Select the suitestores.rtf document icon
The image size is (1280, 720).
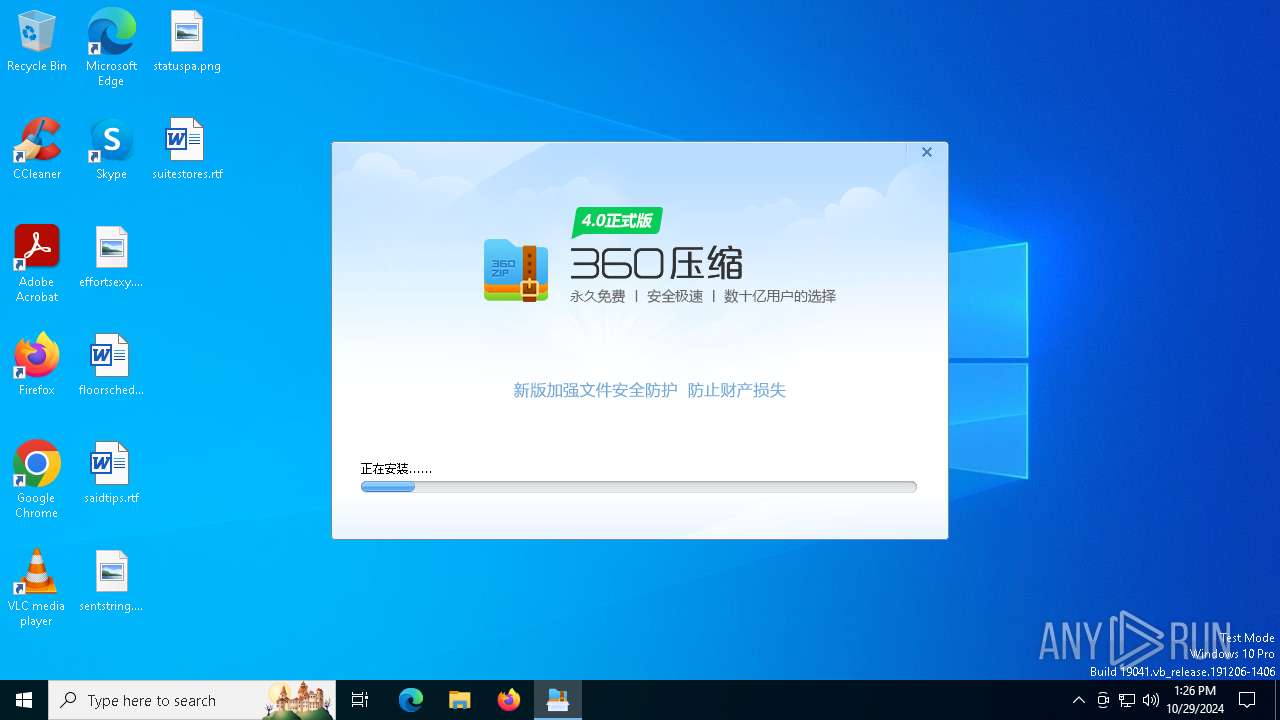(187, 149)
